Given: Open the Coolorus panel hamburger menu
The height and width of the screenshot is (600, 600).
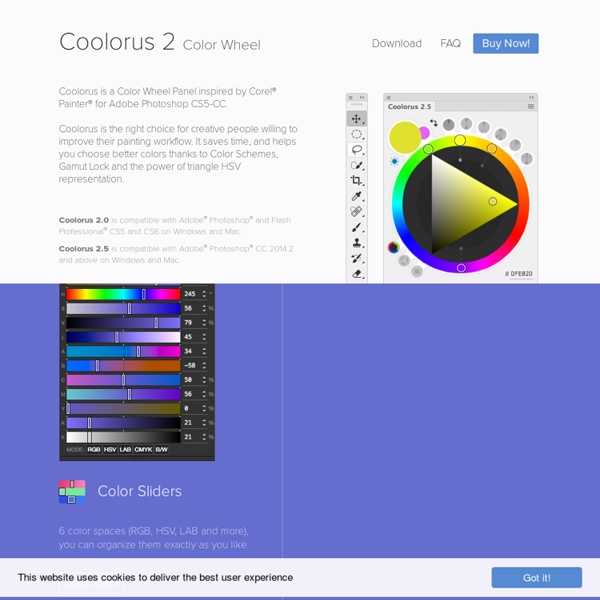Looking at the screenshot, I should tap(531, 106).
